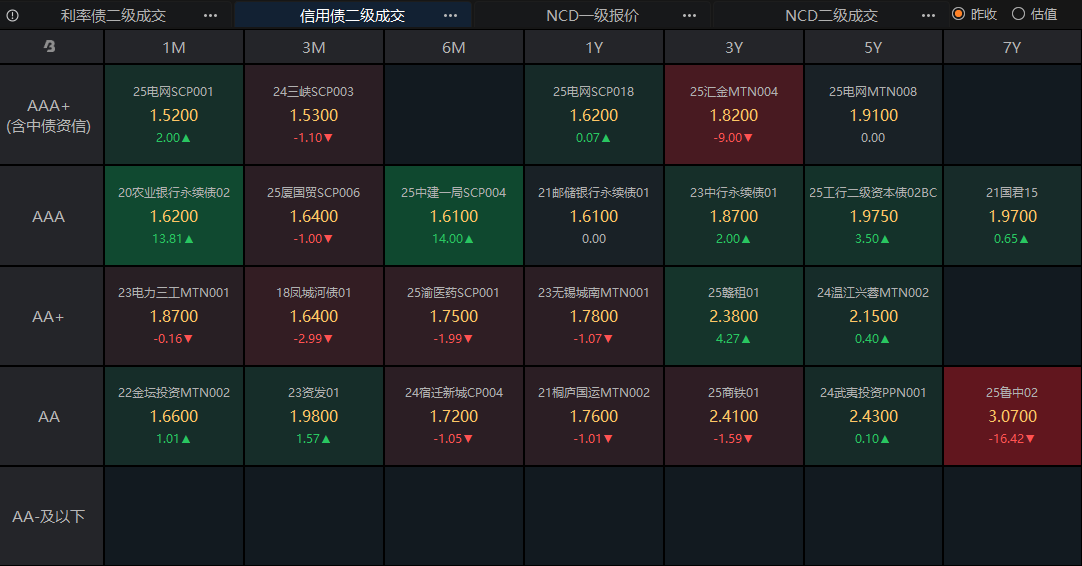Open the ellipsis menu beside 利率债二级成交
This screenshot has height=566, width=1082.
point(210,15)
